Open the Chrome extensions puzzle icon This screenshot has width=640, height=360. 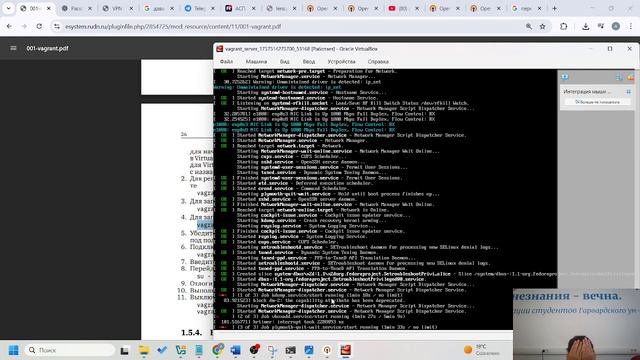pyautogui.click(x=564, y=26)
